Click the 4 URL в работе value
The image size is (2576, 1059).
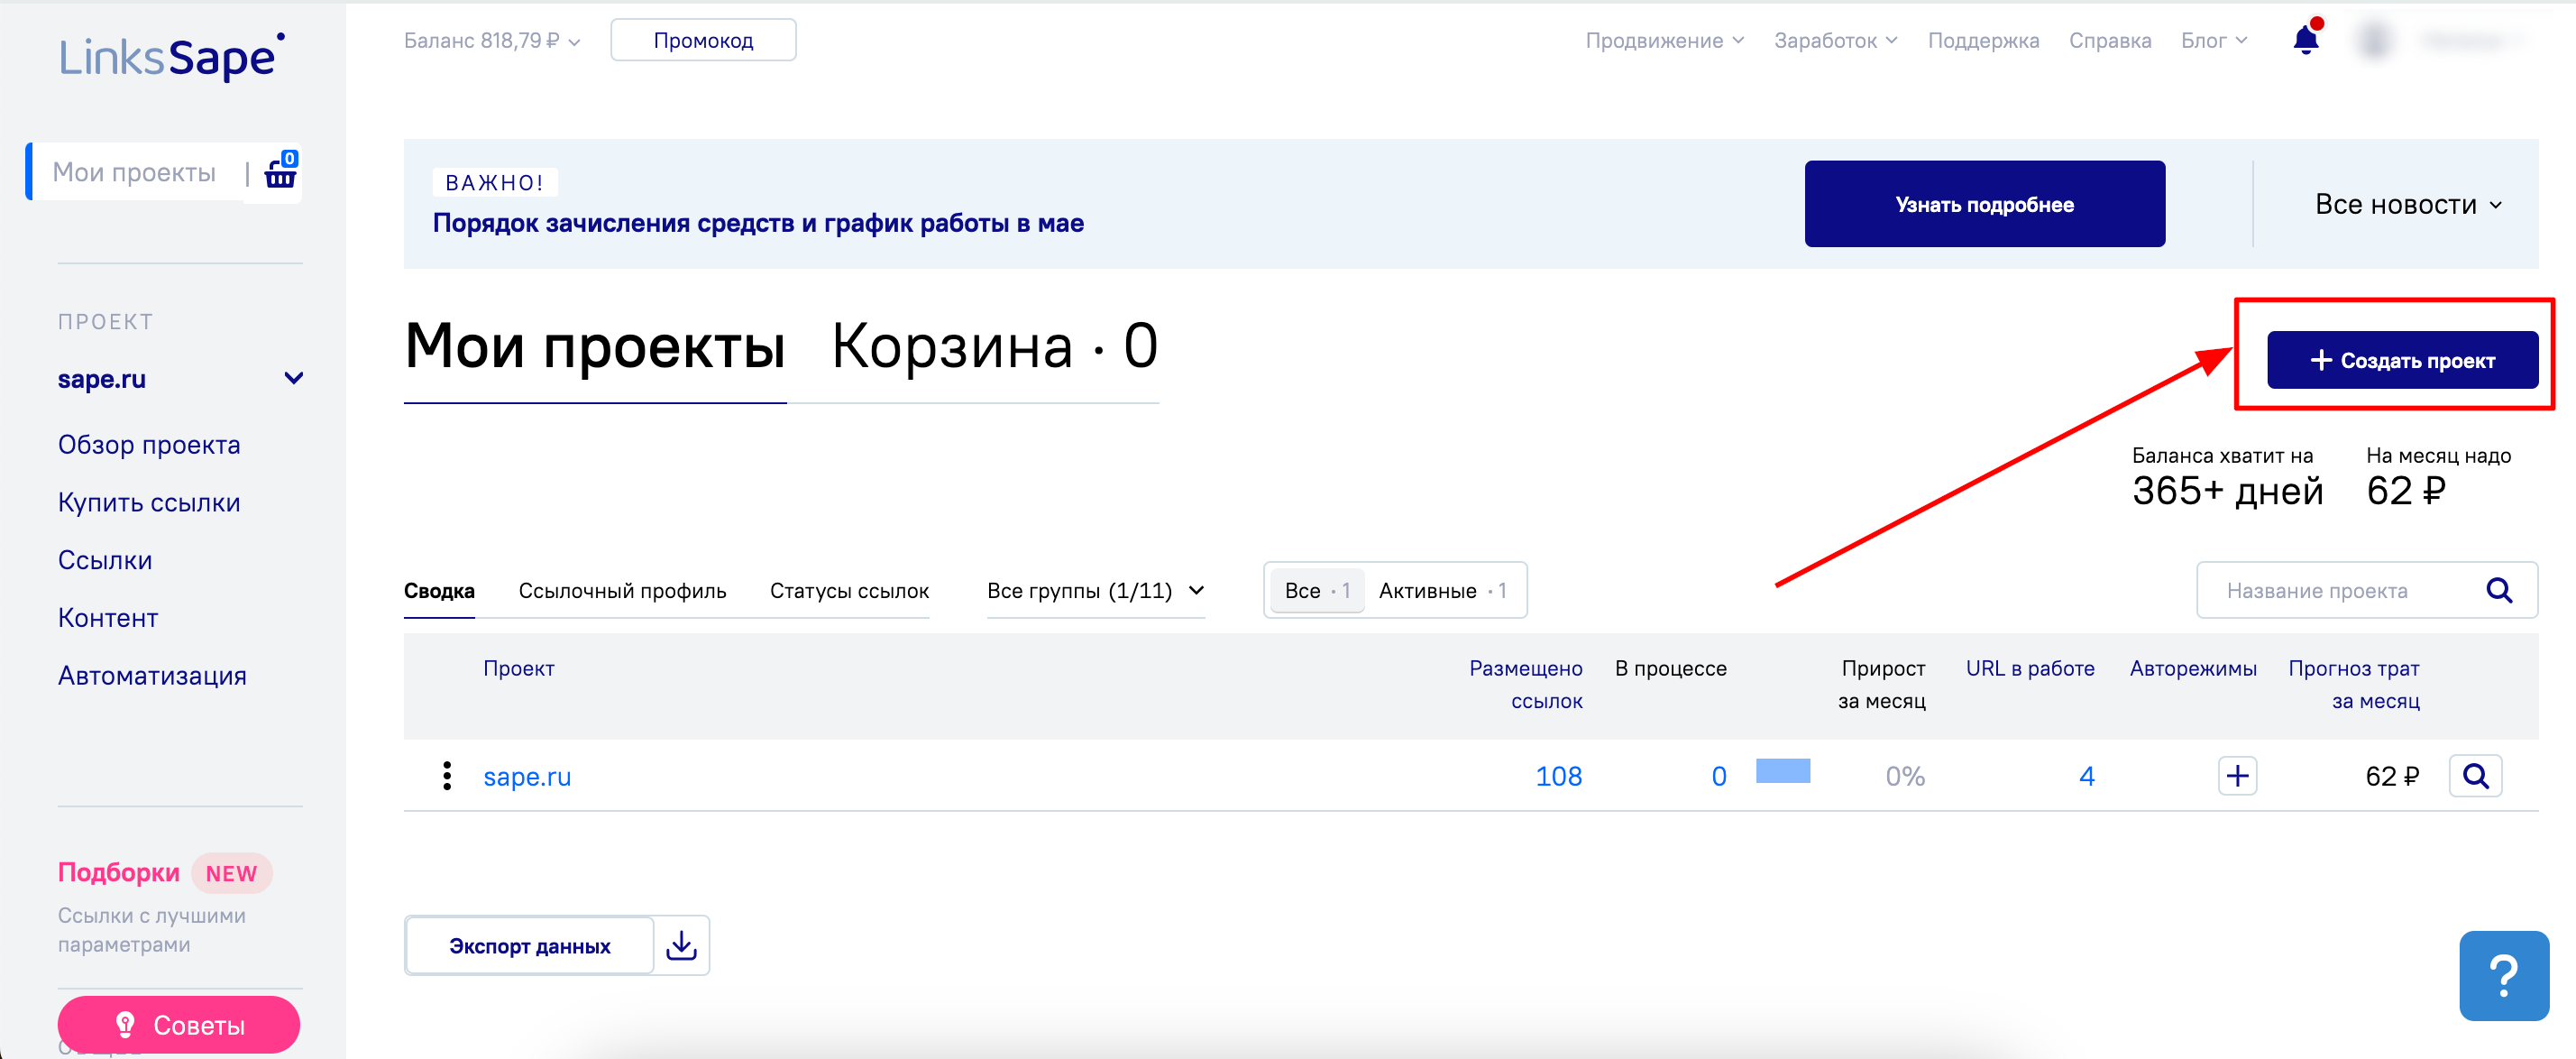(2086, 776)
